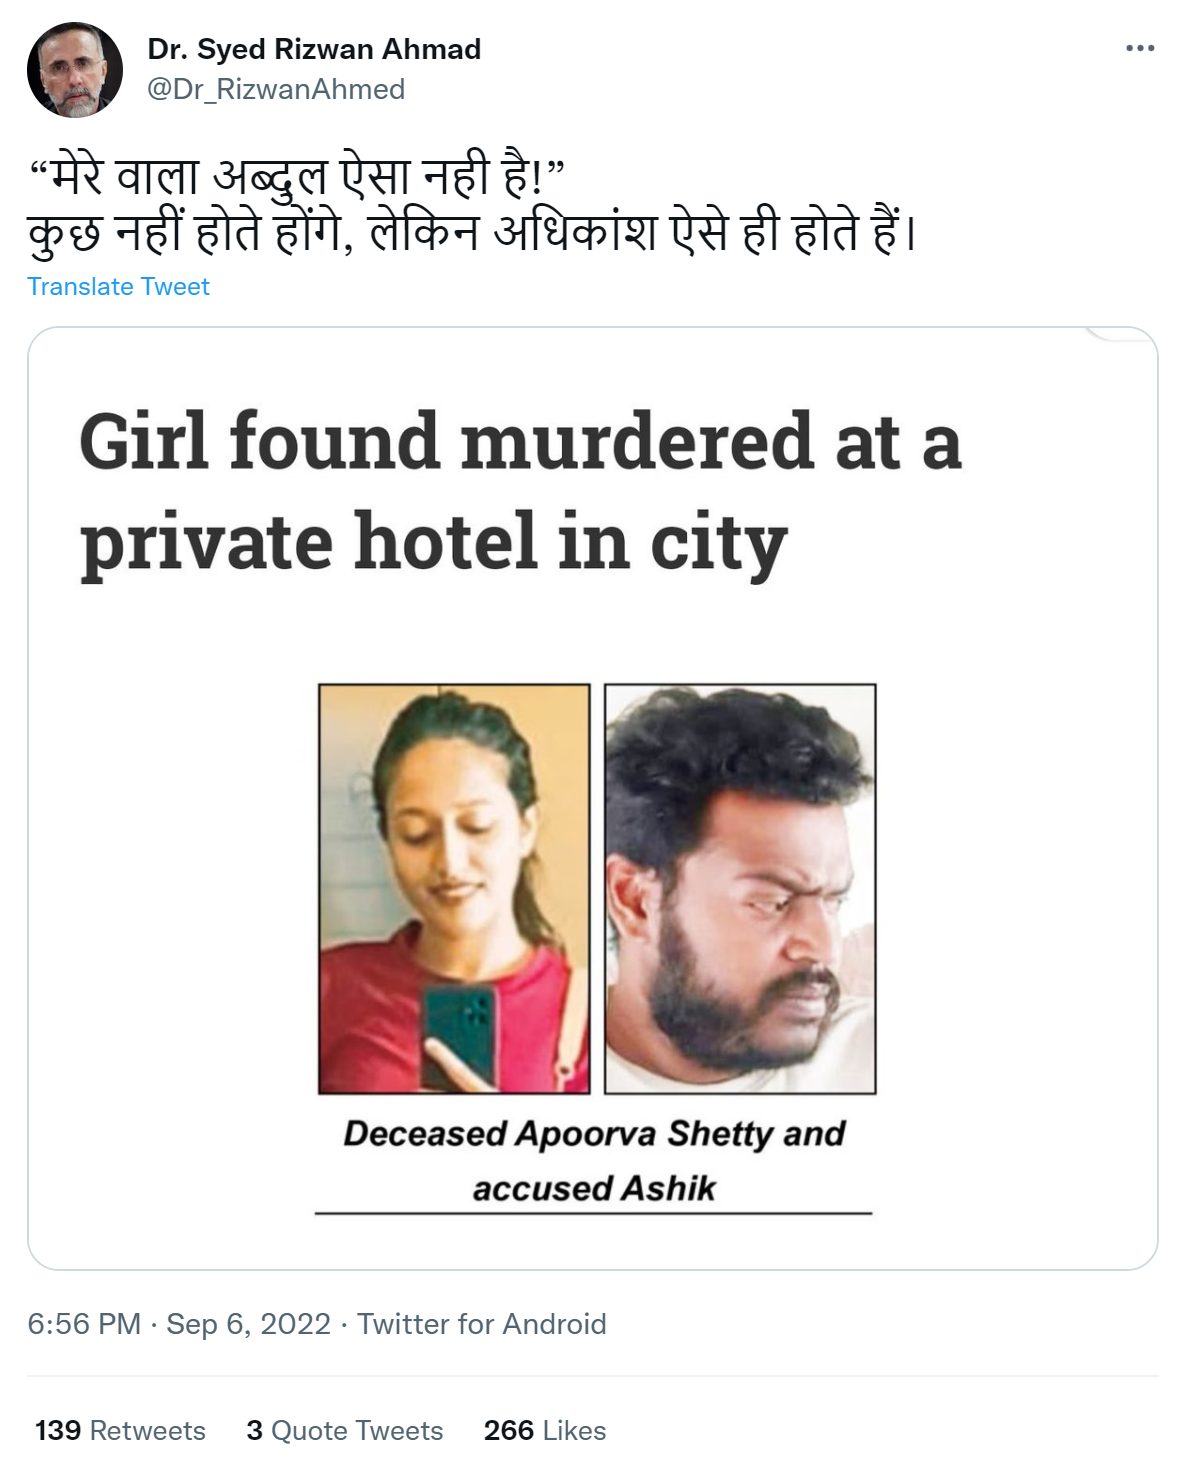Image resolution: width=1189 pixels, height=1478 pixels.
Task: Open the @Dr_RizwanAhmed handle link
Action: pos(276,89)
